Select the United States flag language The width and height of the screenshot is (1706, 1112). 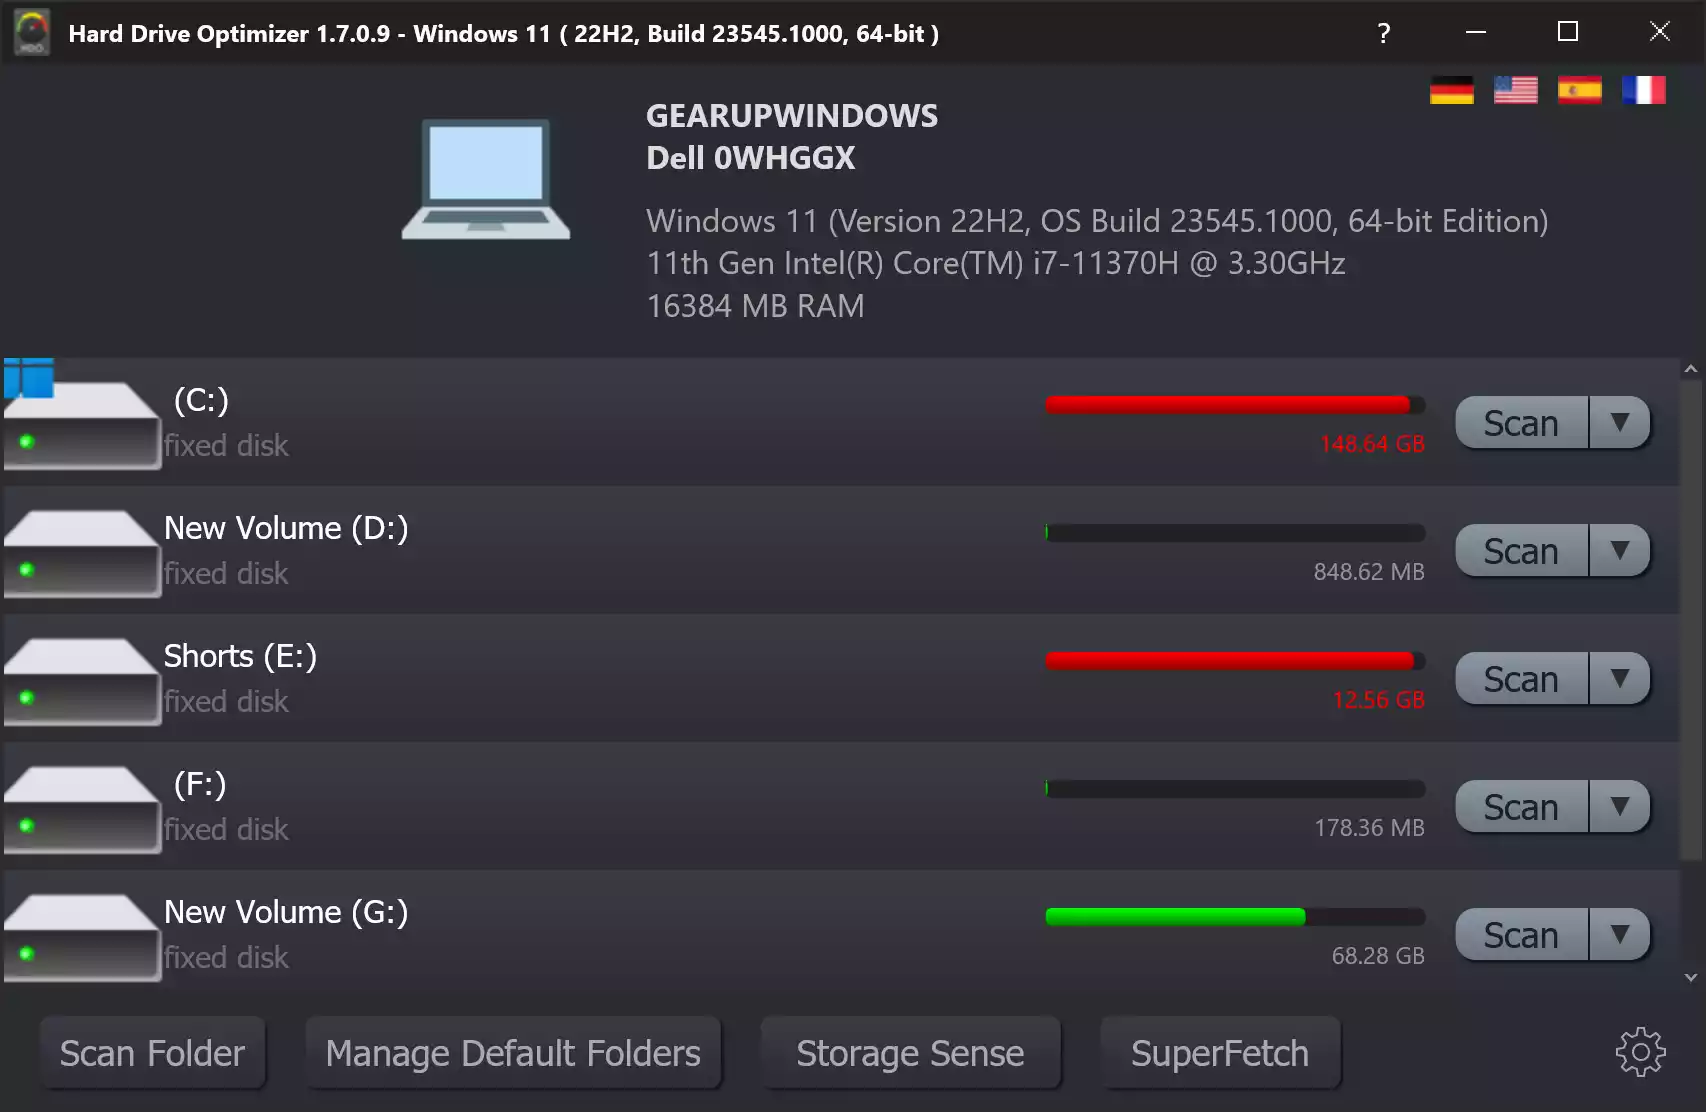point(1516,90)
